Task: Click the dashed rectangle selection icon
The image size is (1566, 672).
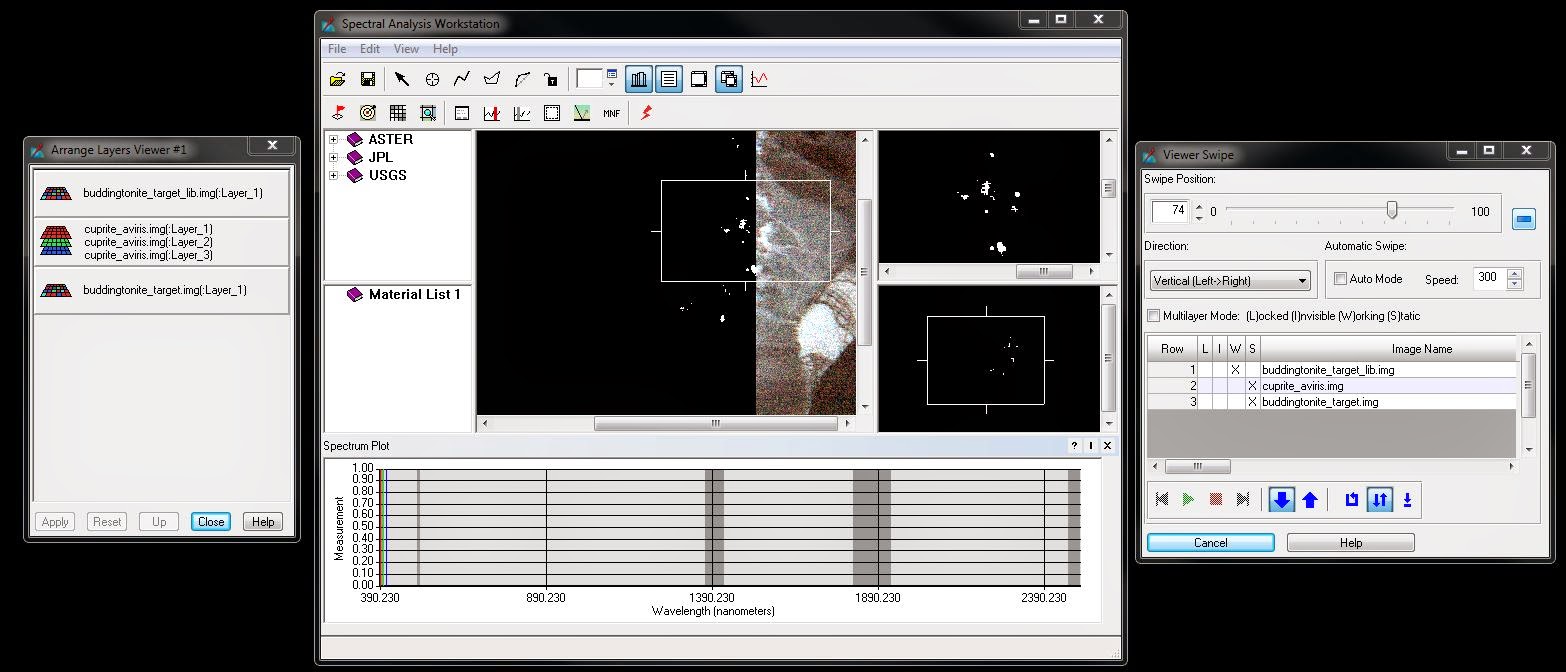Action: (x=551, y=113)
